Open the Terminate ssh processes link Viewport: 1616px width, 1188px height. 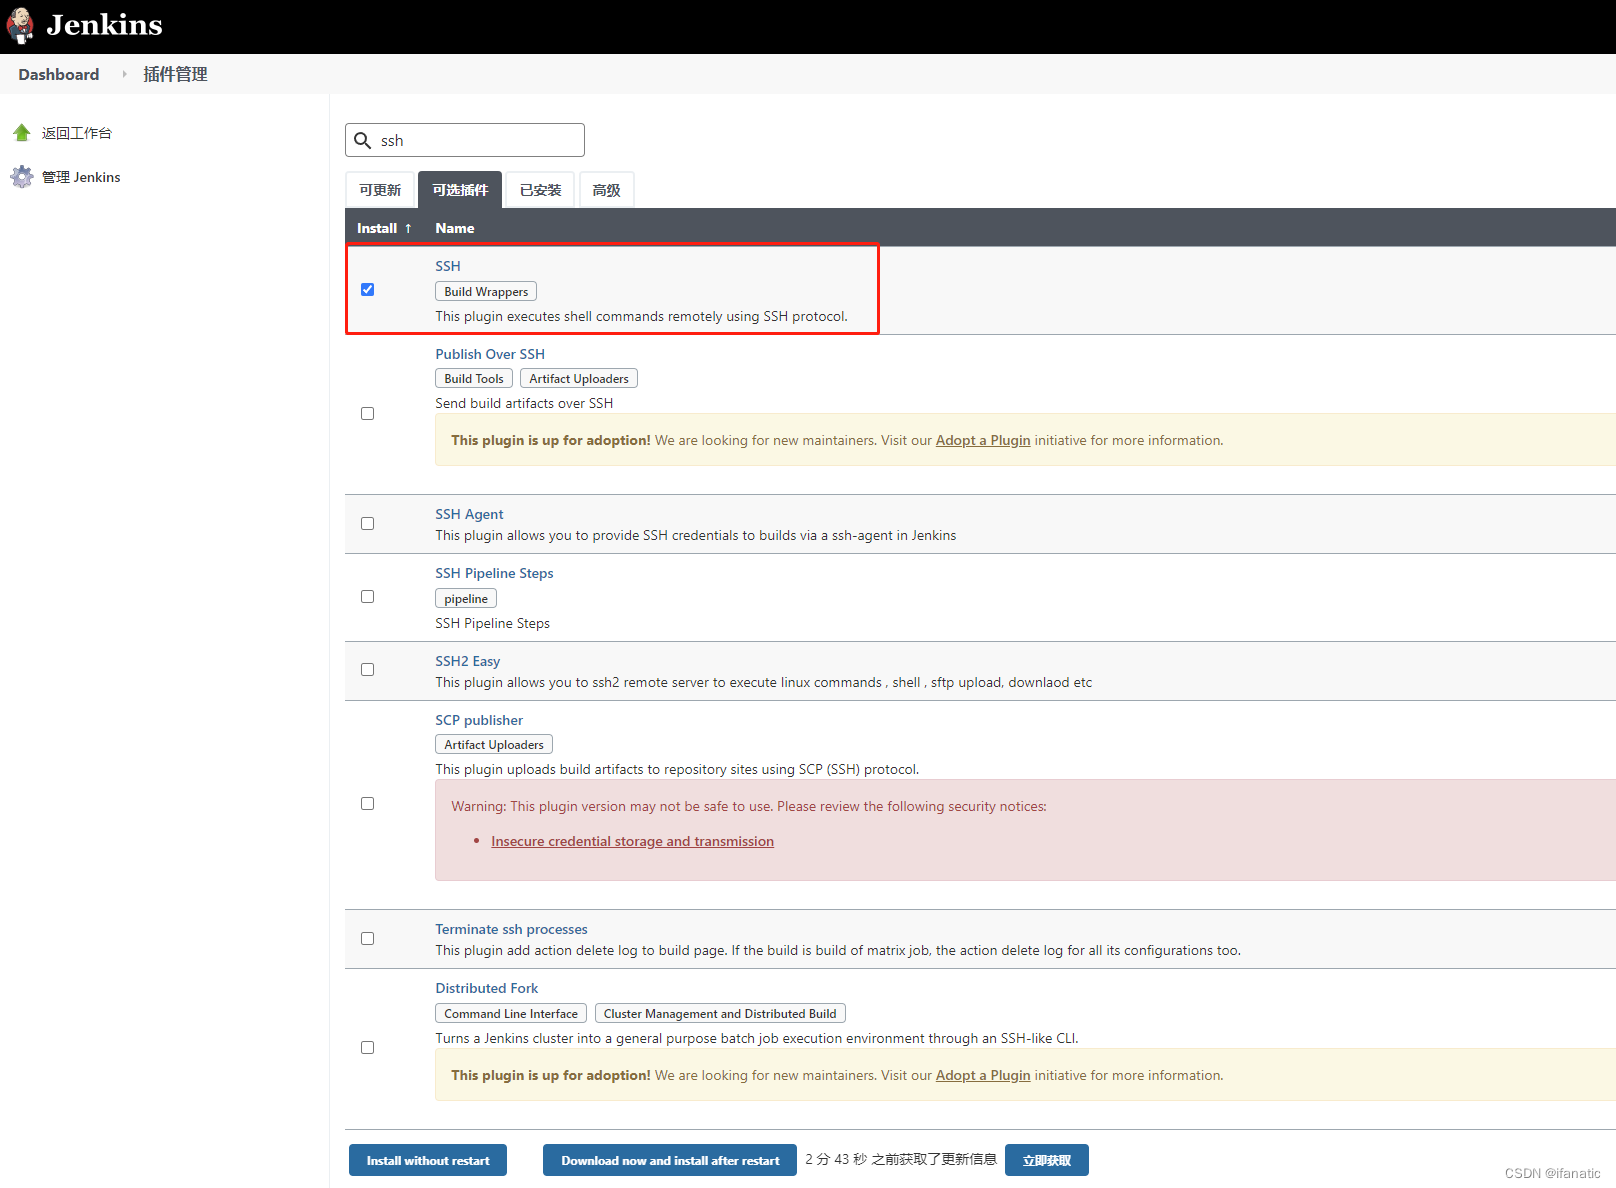click(511, 929)
